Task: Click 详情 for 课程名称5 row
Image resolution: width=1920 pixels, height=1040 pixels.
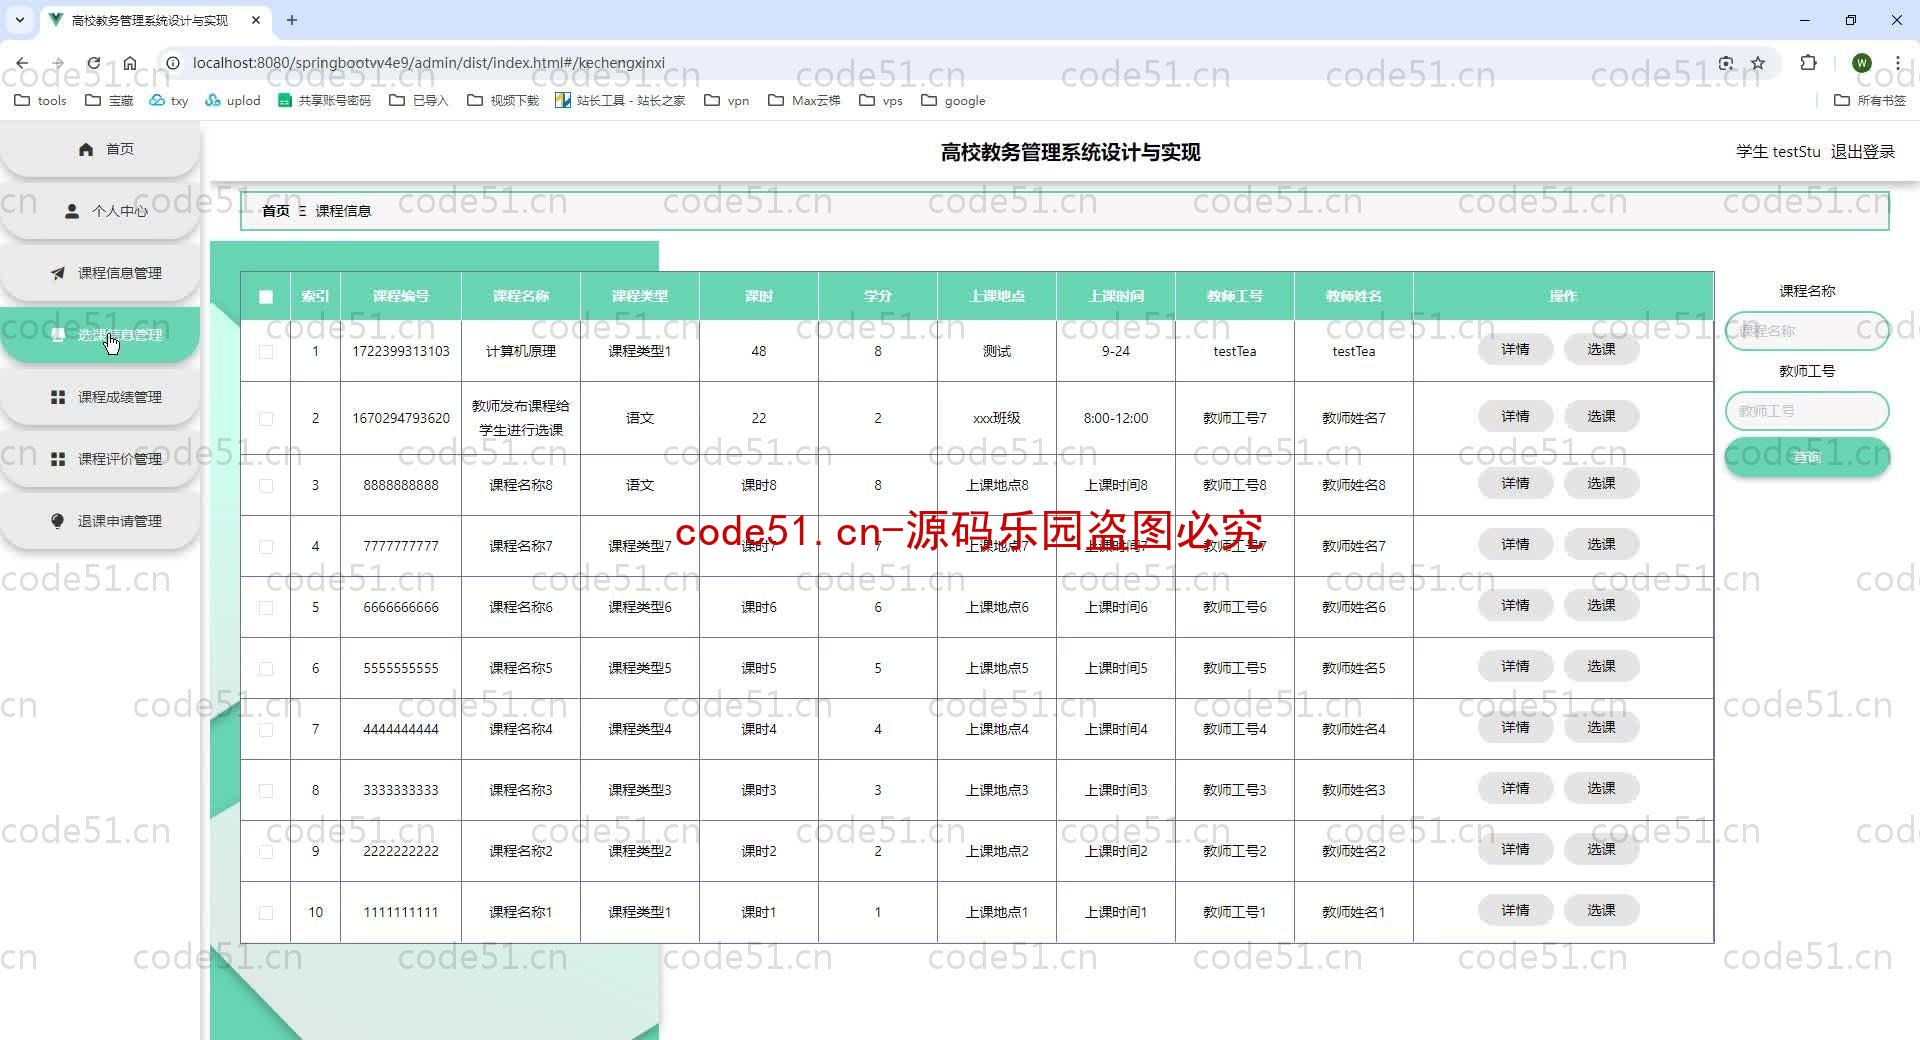Action: (x=1515, y=667)
